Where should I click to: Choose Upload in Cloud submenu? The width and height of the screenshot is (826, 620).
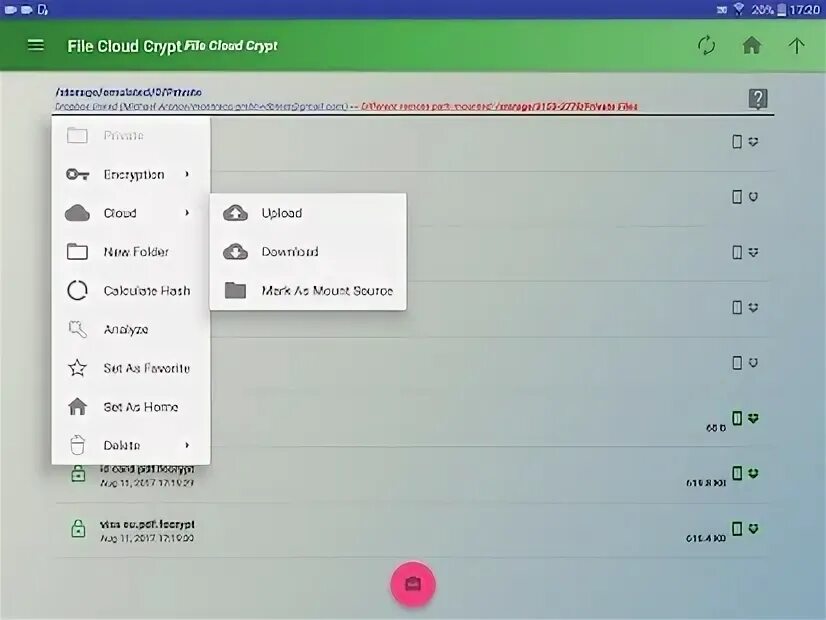308,213
